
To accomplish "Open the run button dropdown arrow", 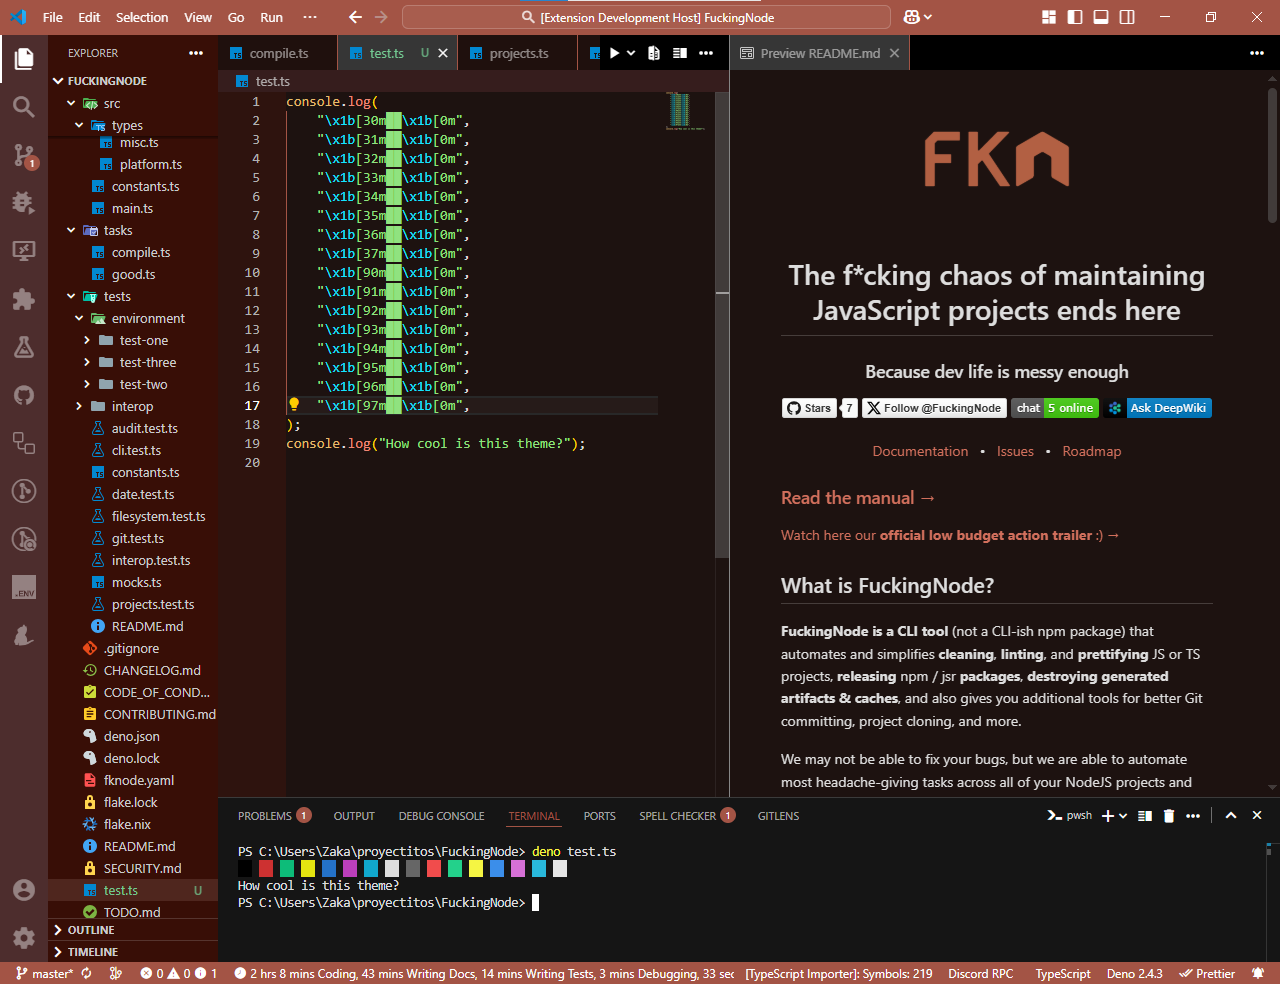I will [631, 53].
